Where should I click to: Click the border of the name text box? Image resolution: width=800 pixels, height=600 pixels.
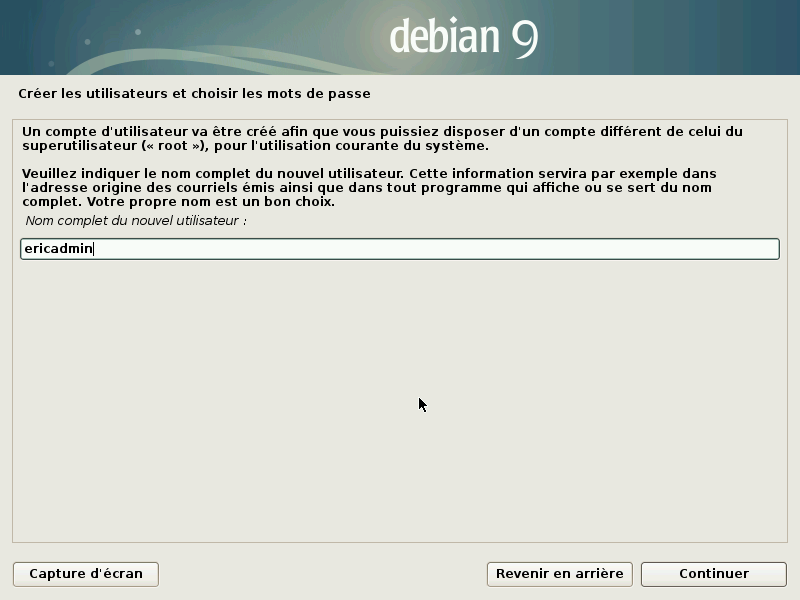click(400, 239)
